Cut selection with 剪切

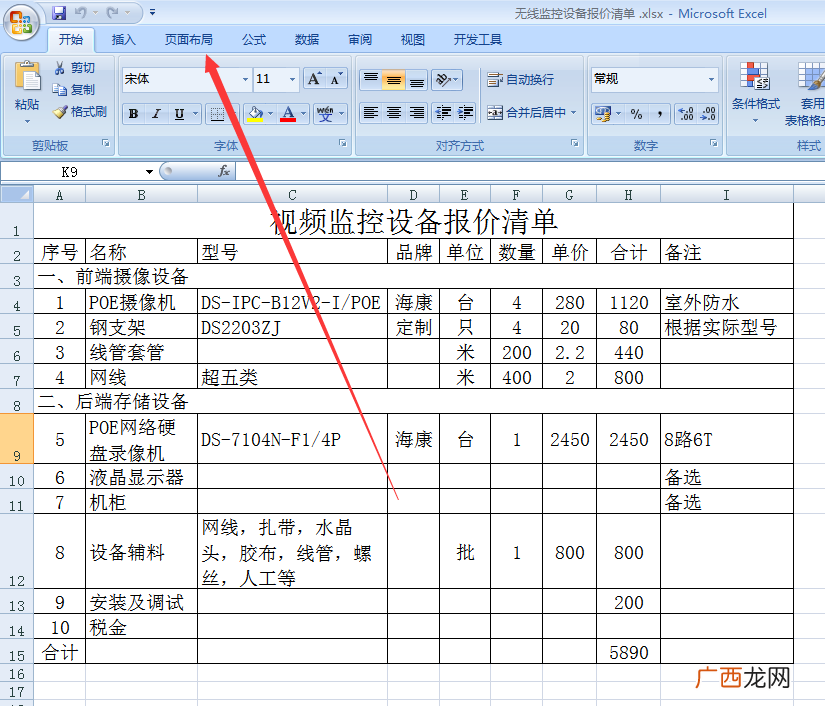point(74,68)
